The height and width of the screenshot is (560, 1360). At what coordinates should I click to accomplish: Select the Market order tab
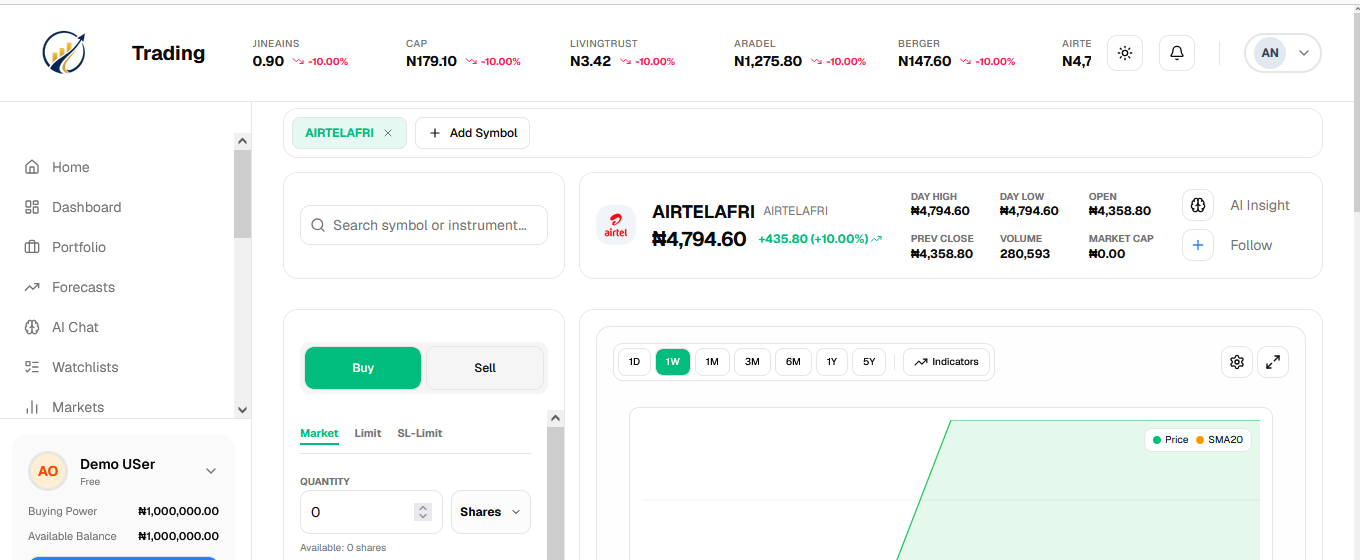[319, 433]
